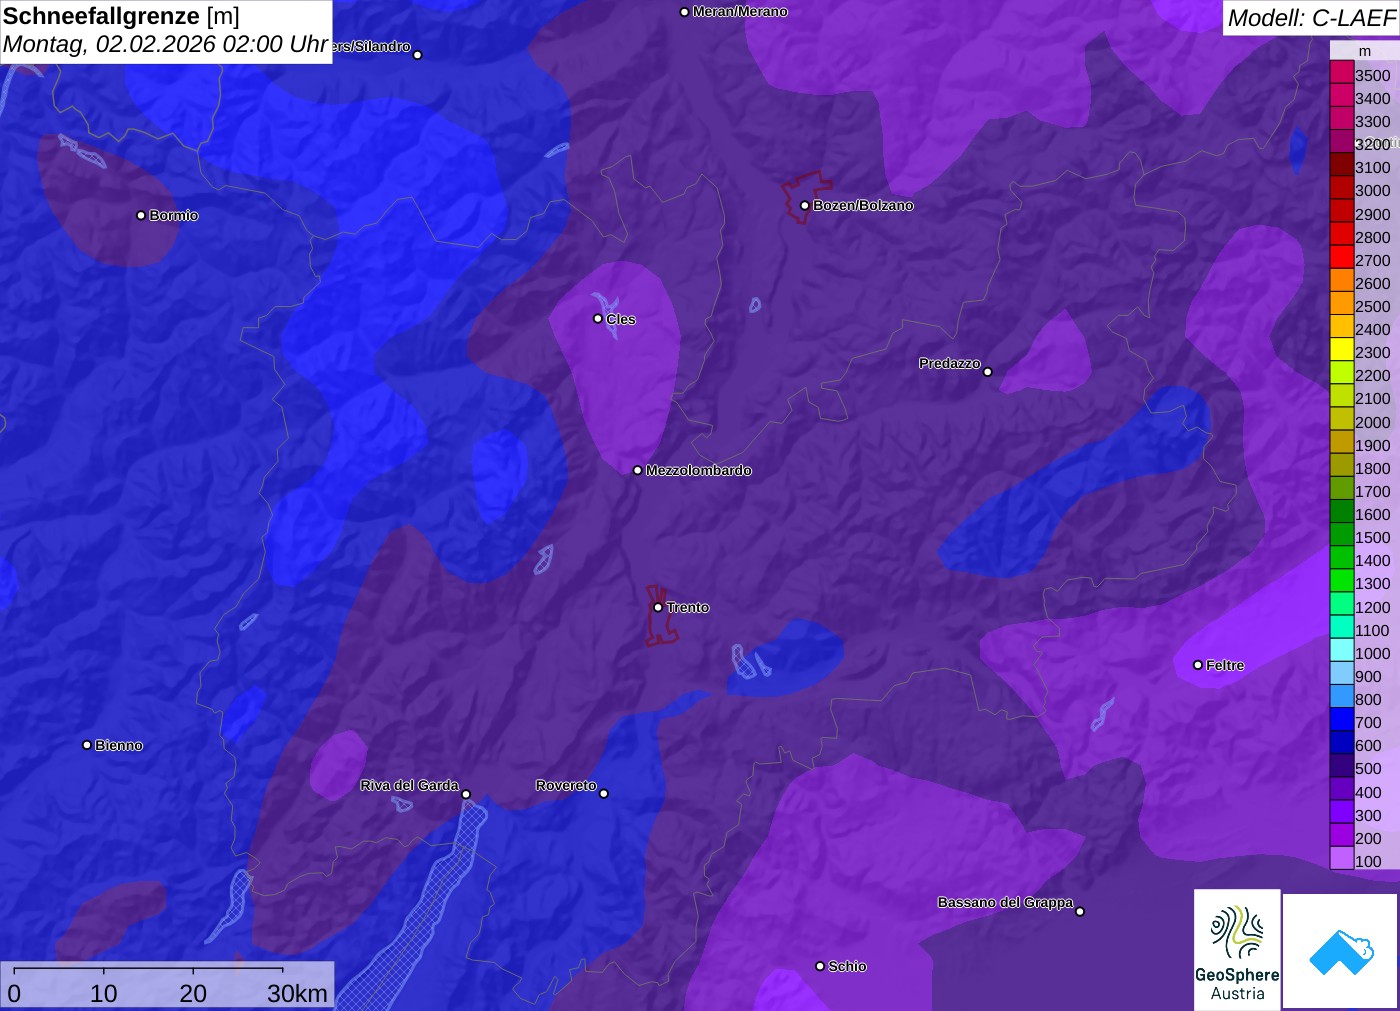The height and width of the screenshot is (1011, 1400).
Task: Click the Bormio city marker
Action: pos(141,215)
